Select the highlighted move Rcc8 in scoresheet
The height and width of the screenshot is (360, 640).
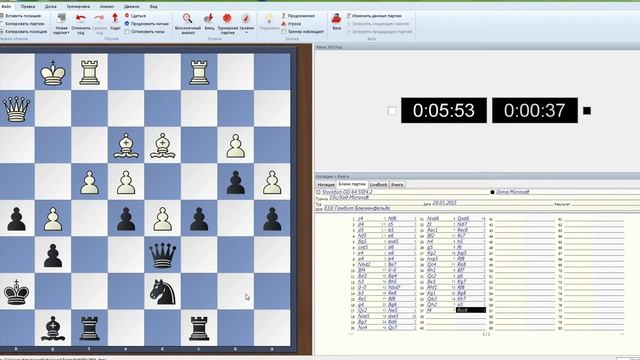tap(470, 310)
